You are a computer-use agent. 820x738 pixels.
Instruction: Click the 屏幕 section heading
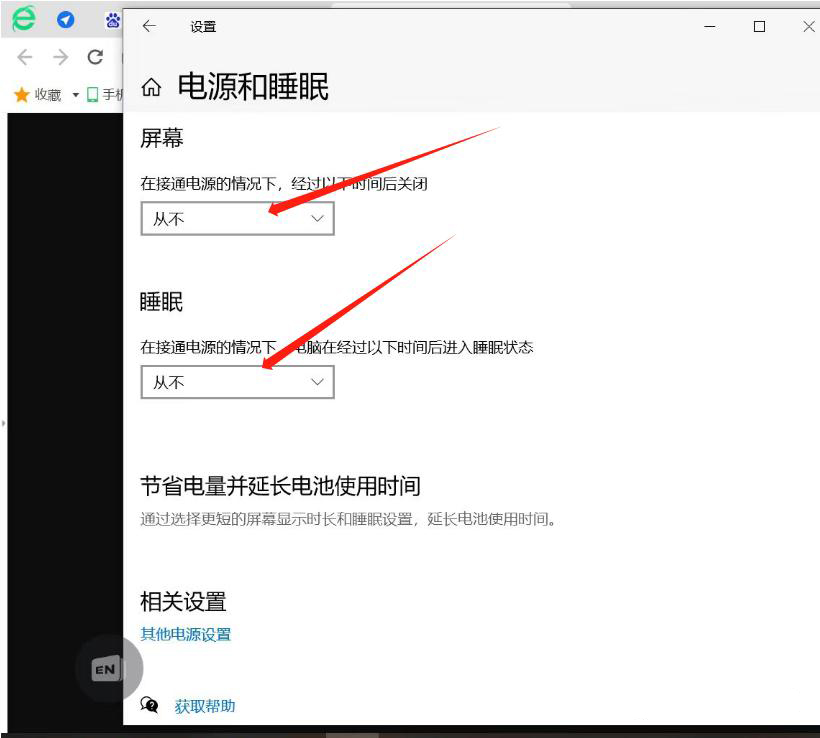click(162, 139)
